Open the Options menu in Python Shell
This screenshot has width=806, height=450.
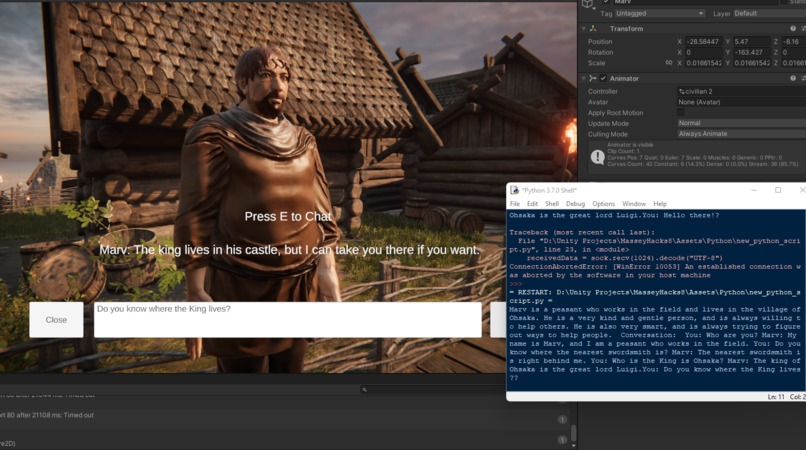tap(603, 204)
